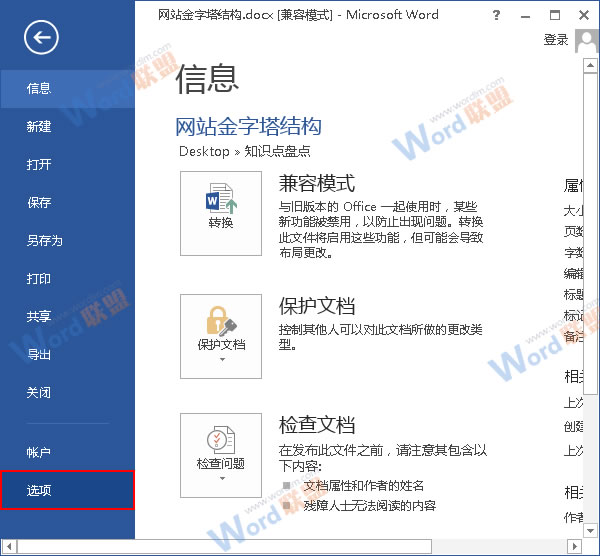Click 关闭 to close the document
Viewport: 600px width, 556px height.
(x=67, y=393)
